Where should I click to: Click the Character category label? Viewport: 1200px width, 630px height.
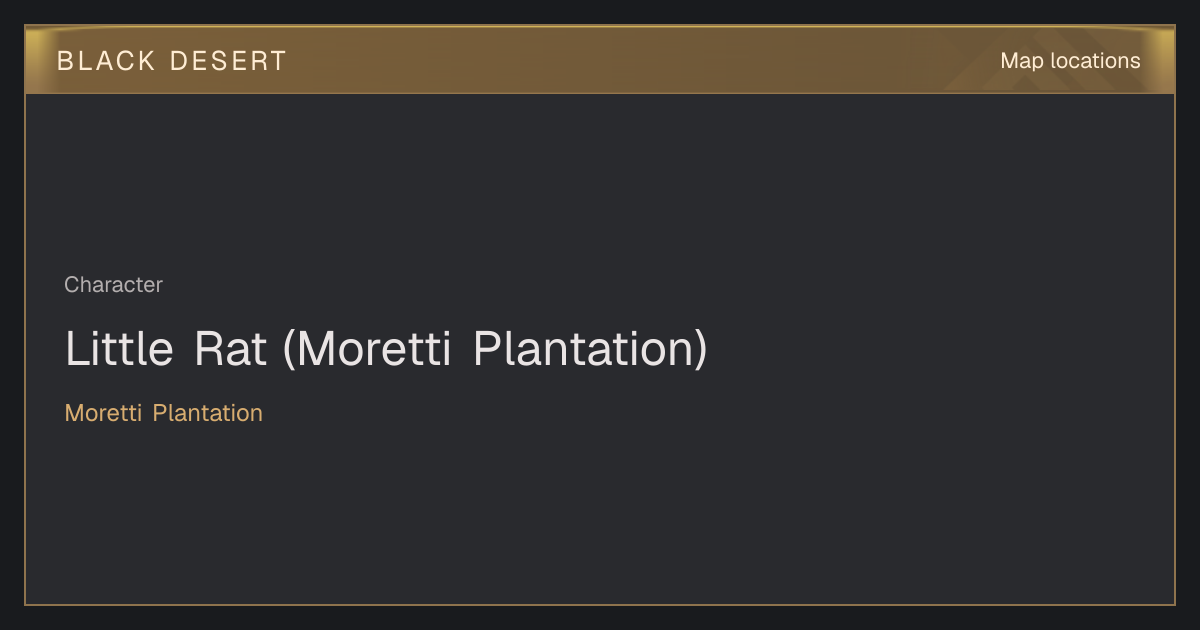pos(113,285)
